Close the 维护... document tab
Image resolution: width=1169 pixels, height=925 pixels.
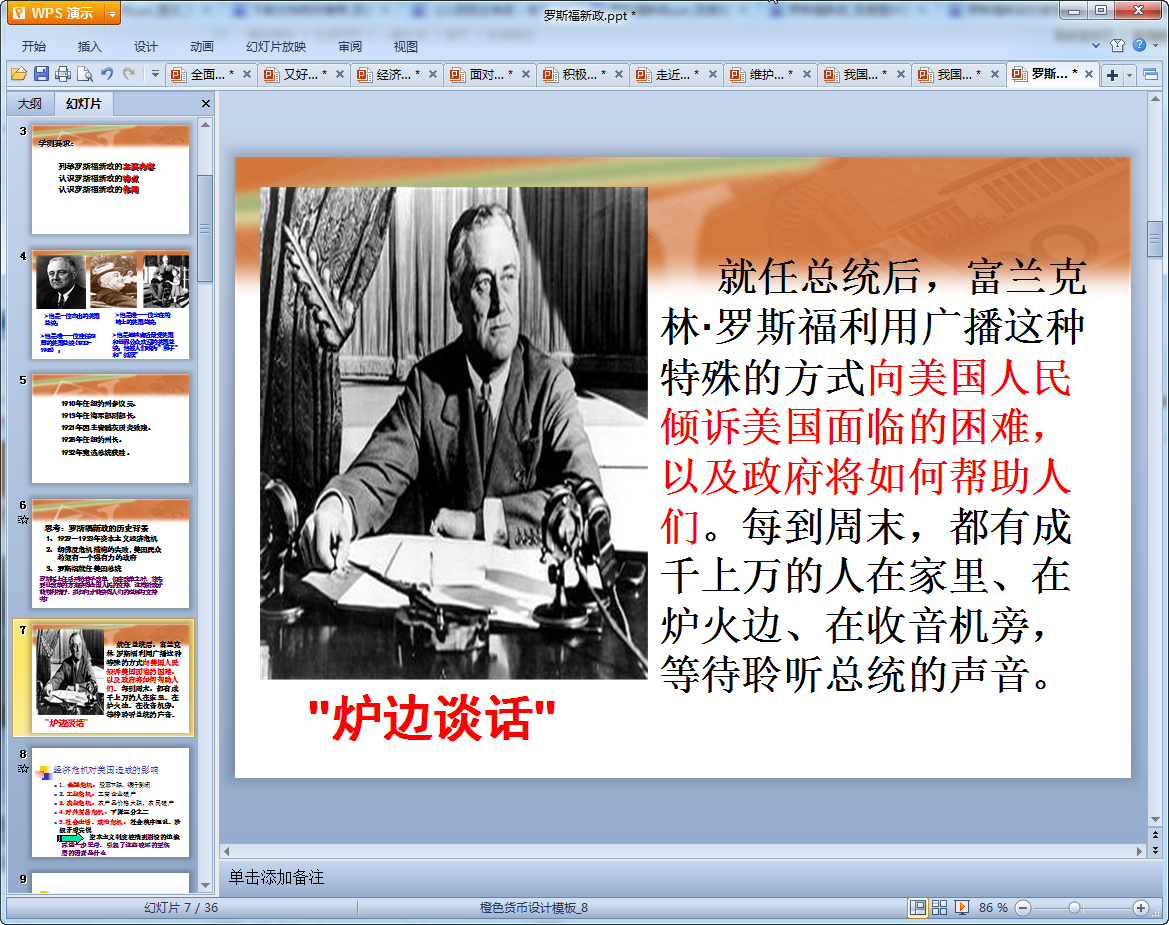point(807,74)
